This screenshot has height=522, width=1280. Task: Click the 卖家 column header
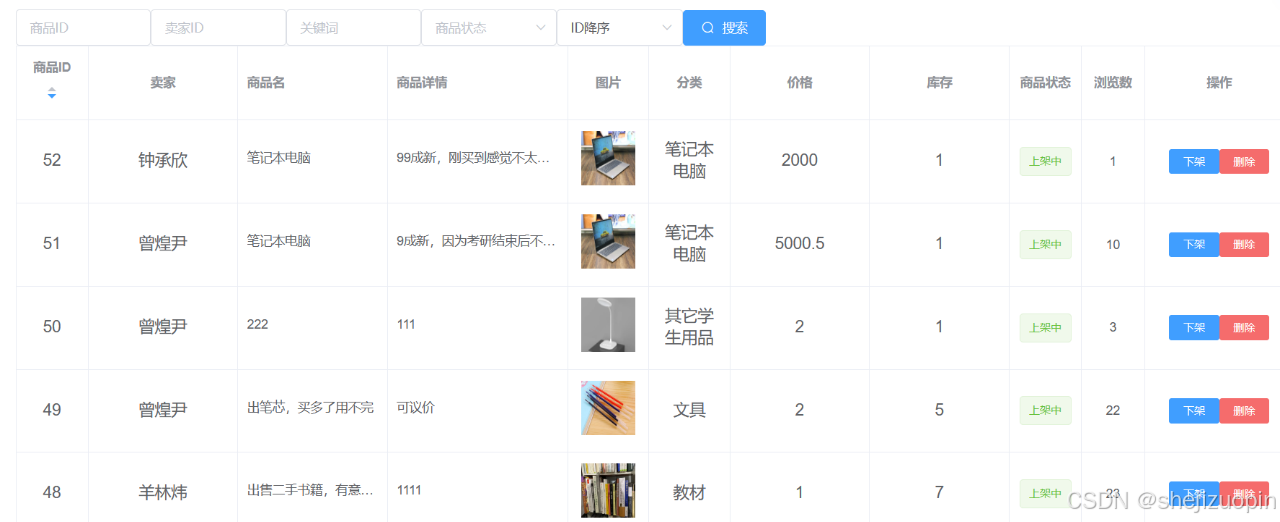pos(163,83)
